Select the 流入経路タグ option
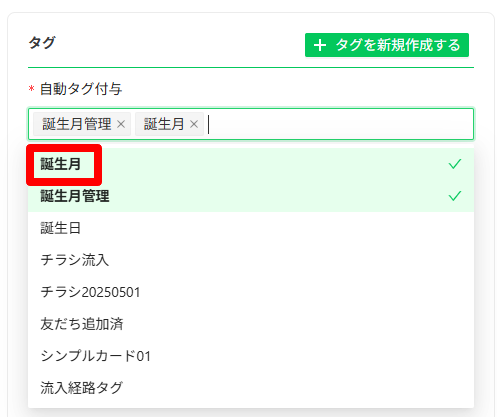Viewport: 497px width, 417px height. 251,388
